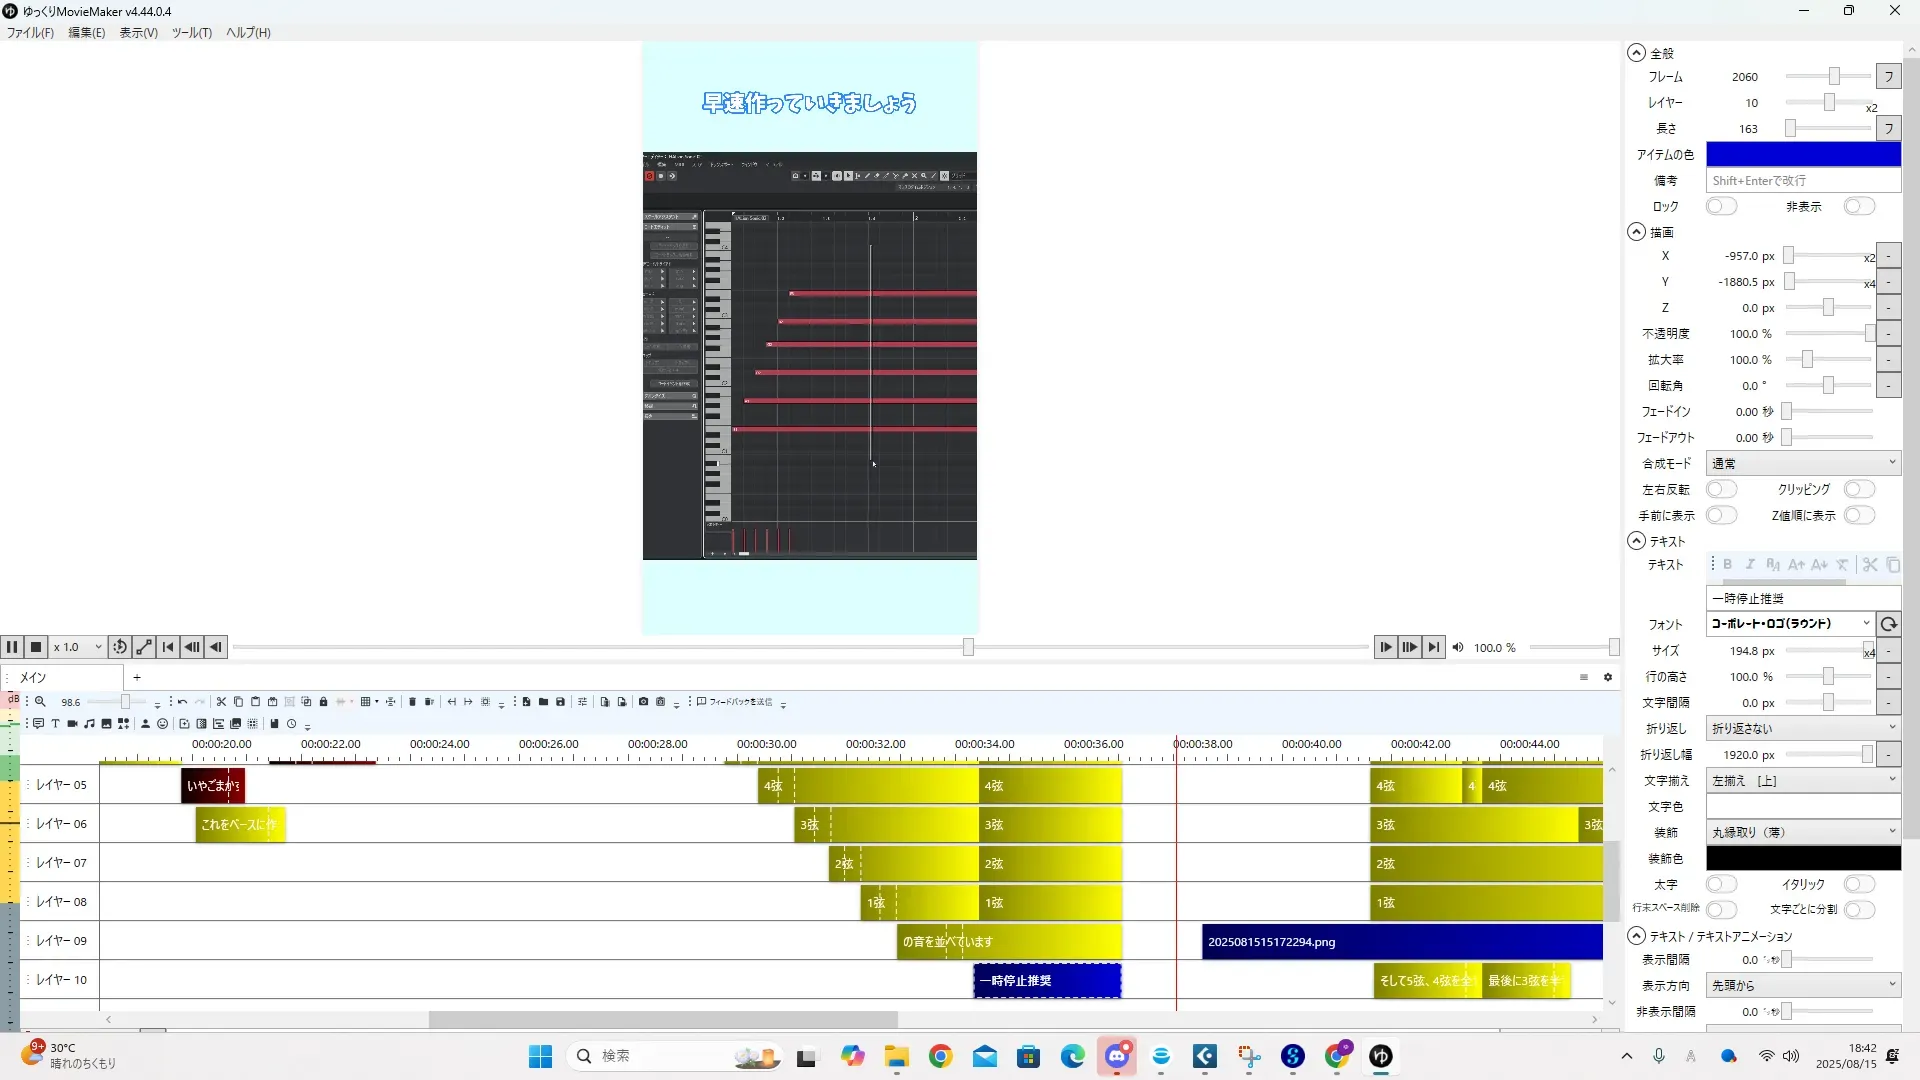Click the undo arrow in the timeline toolbar
The height and width of the screenshot is (1080, 1920).
click(x=182, y=702)
